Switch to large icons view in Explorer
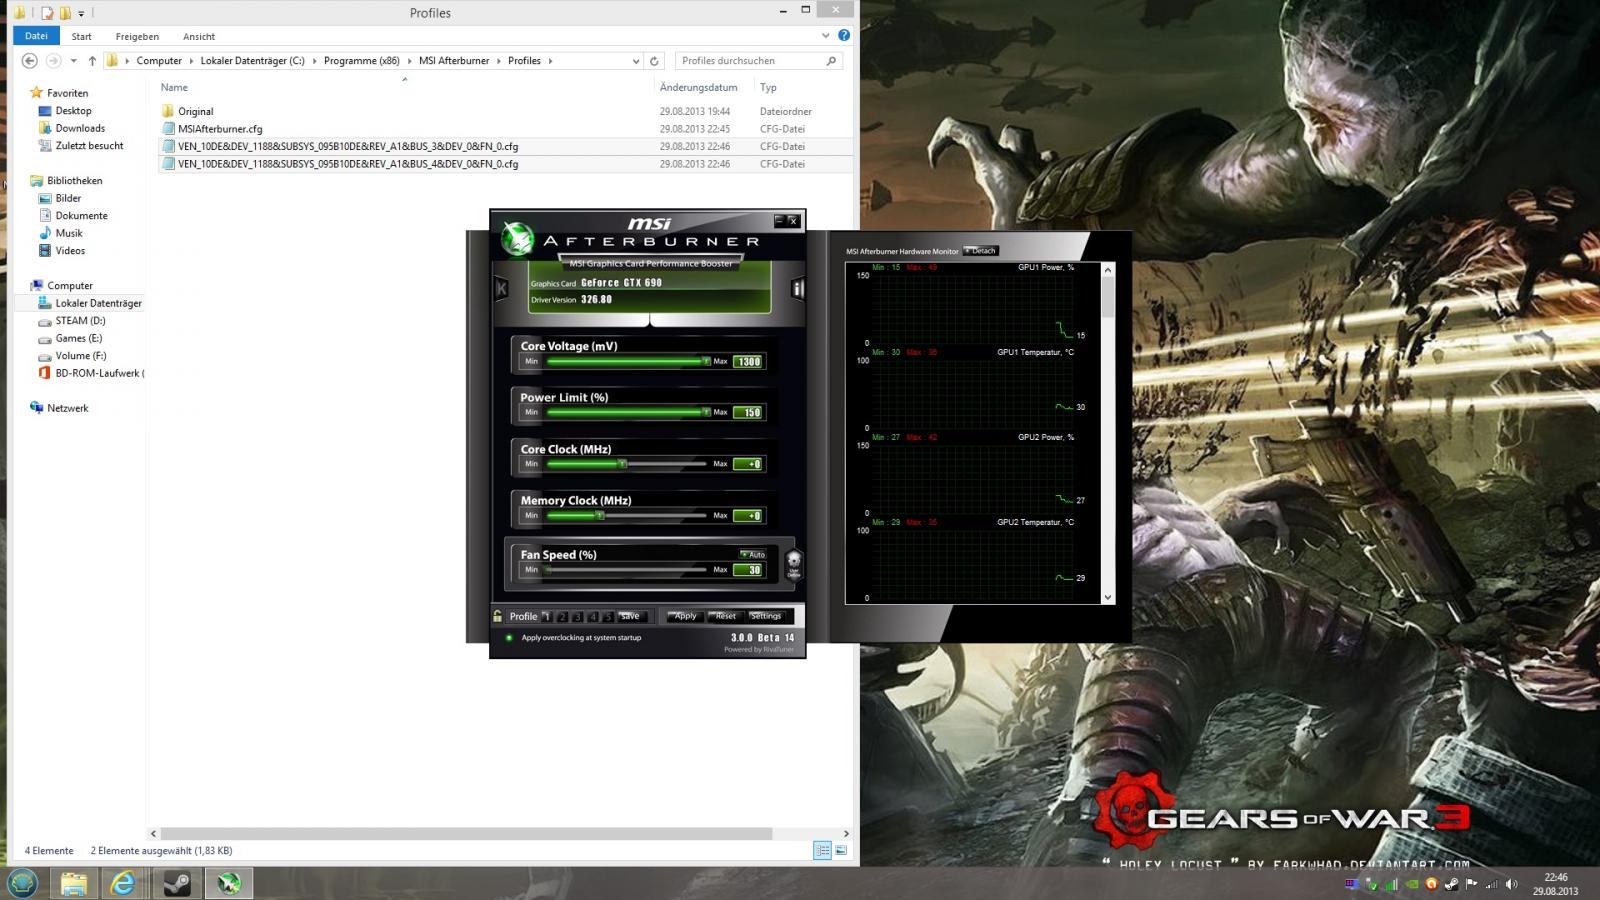Screen dimensions: 1600x900 (841, 851)
